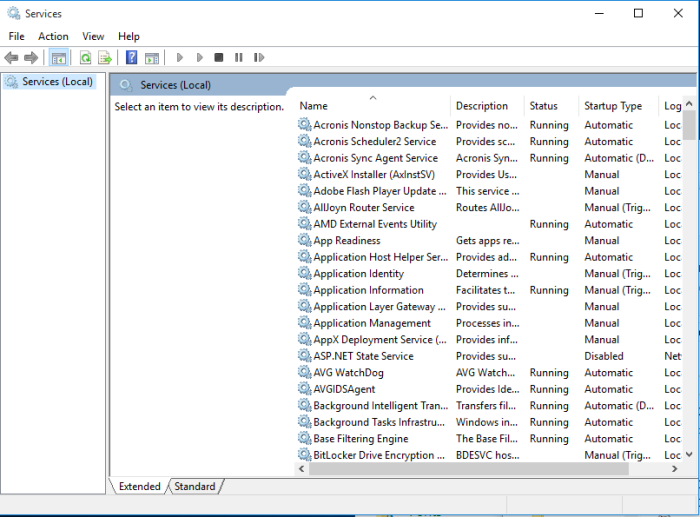The height and width of the screenshot is (517, 700).
Task: Open the View menu
Action: 93,36
